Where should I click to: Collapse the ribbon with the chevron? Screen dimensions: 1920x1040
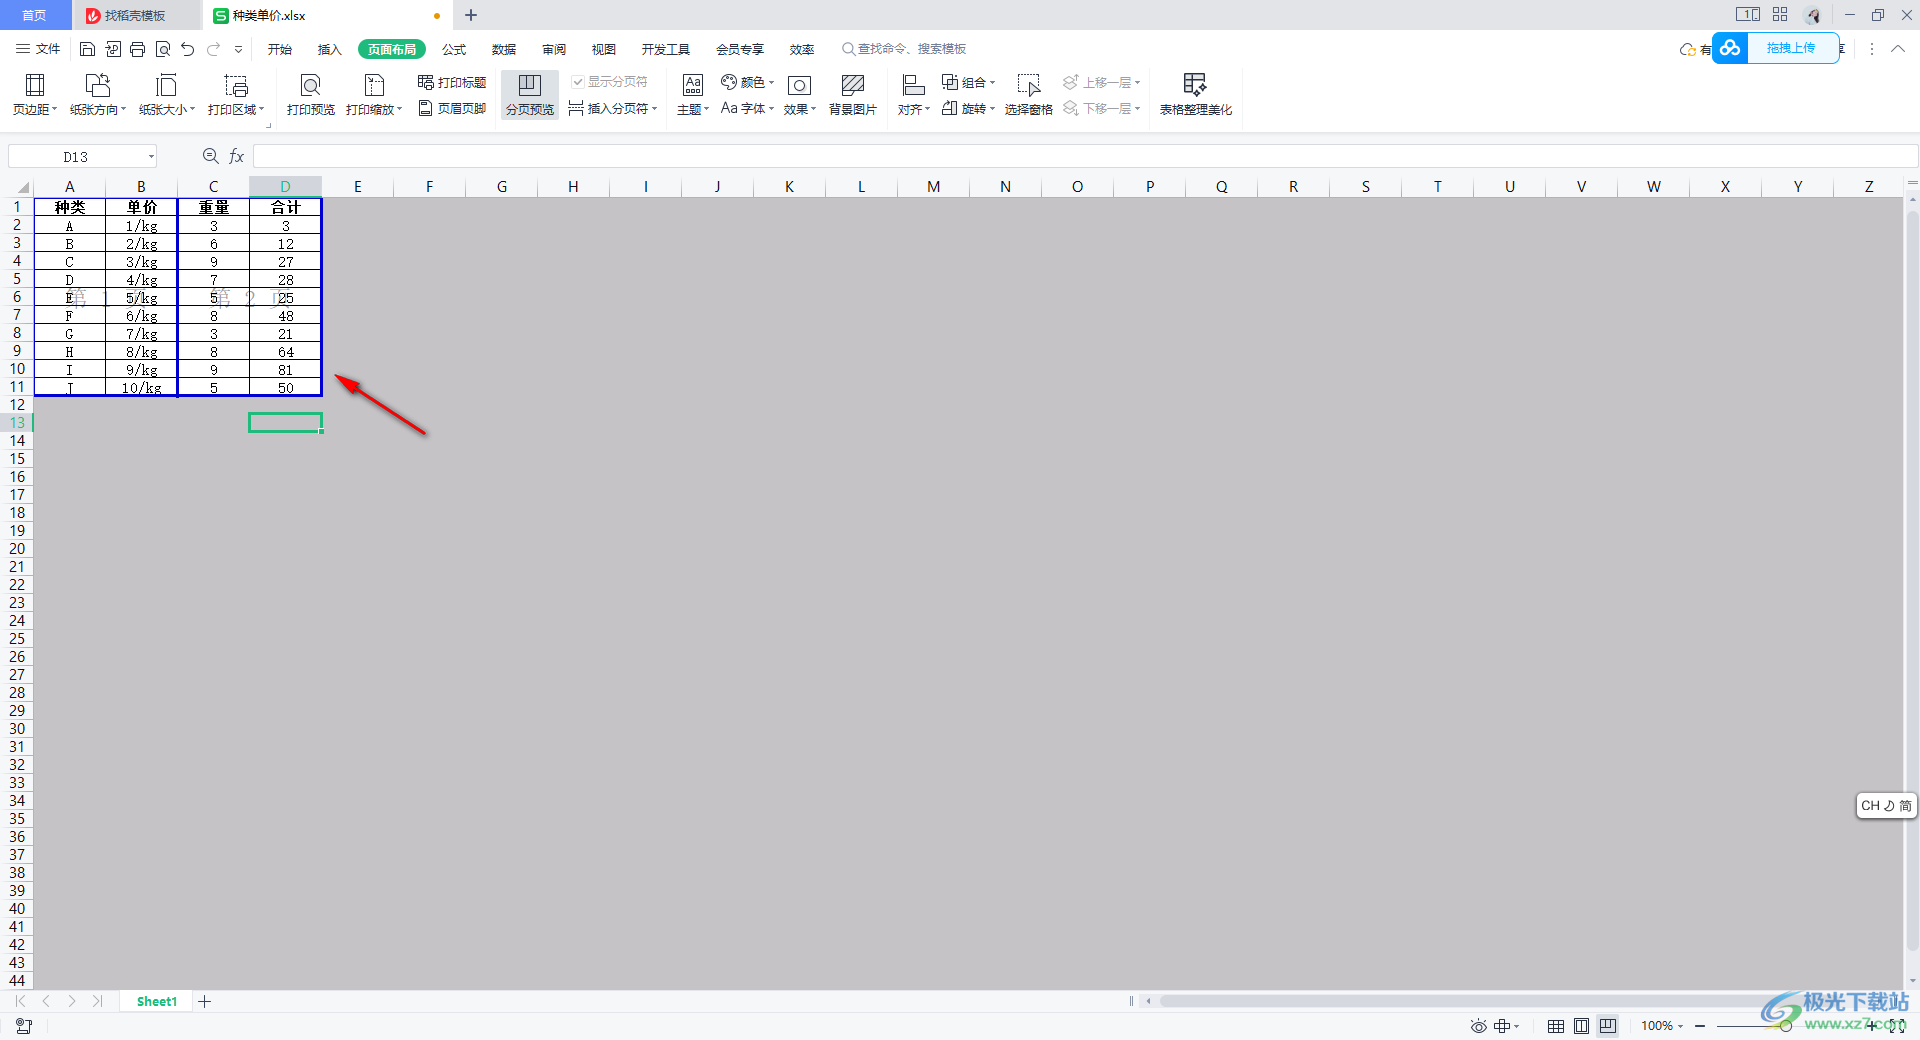point(1897,49)
